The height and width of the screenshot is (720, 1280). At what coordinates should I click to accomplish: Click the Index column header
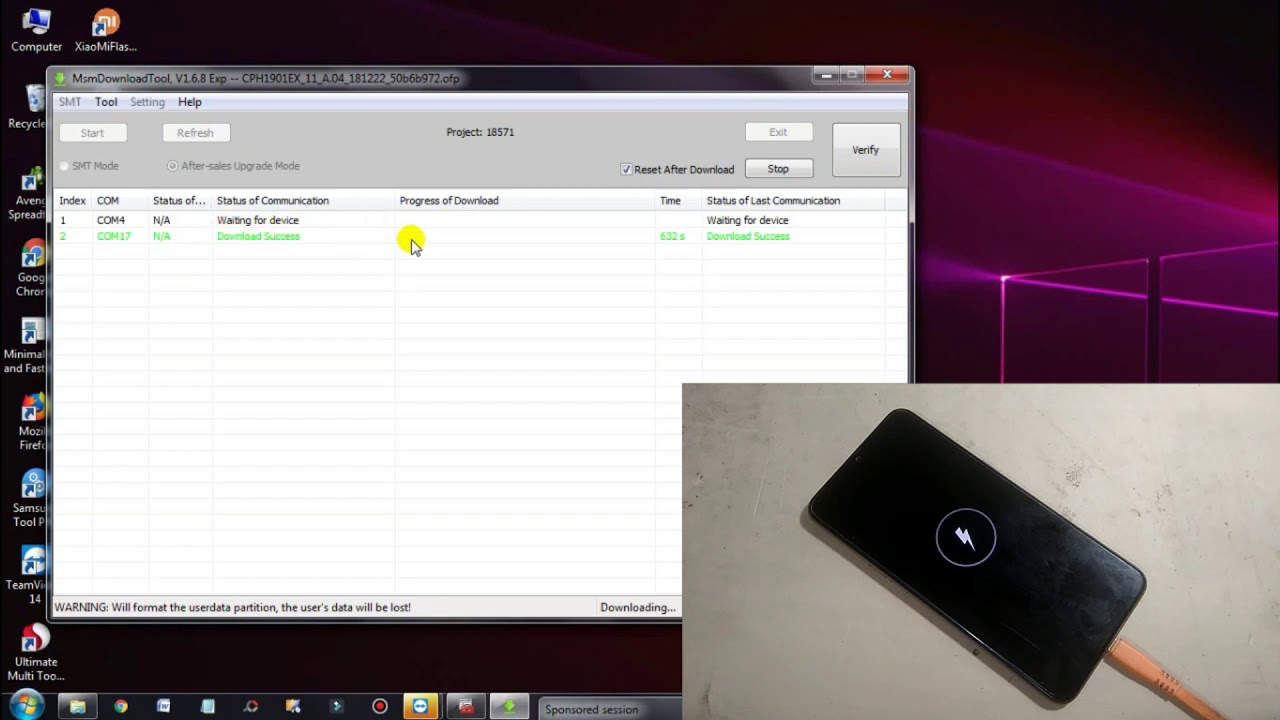coord(73,200)
